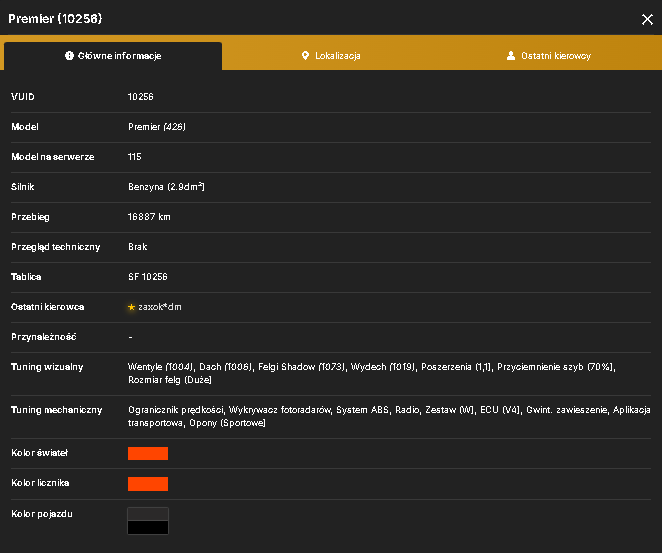Click the plate value SF 10256
The width and height of the screenshot is (662, 553).
[148, 276]
